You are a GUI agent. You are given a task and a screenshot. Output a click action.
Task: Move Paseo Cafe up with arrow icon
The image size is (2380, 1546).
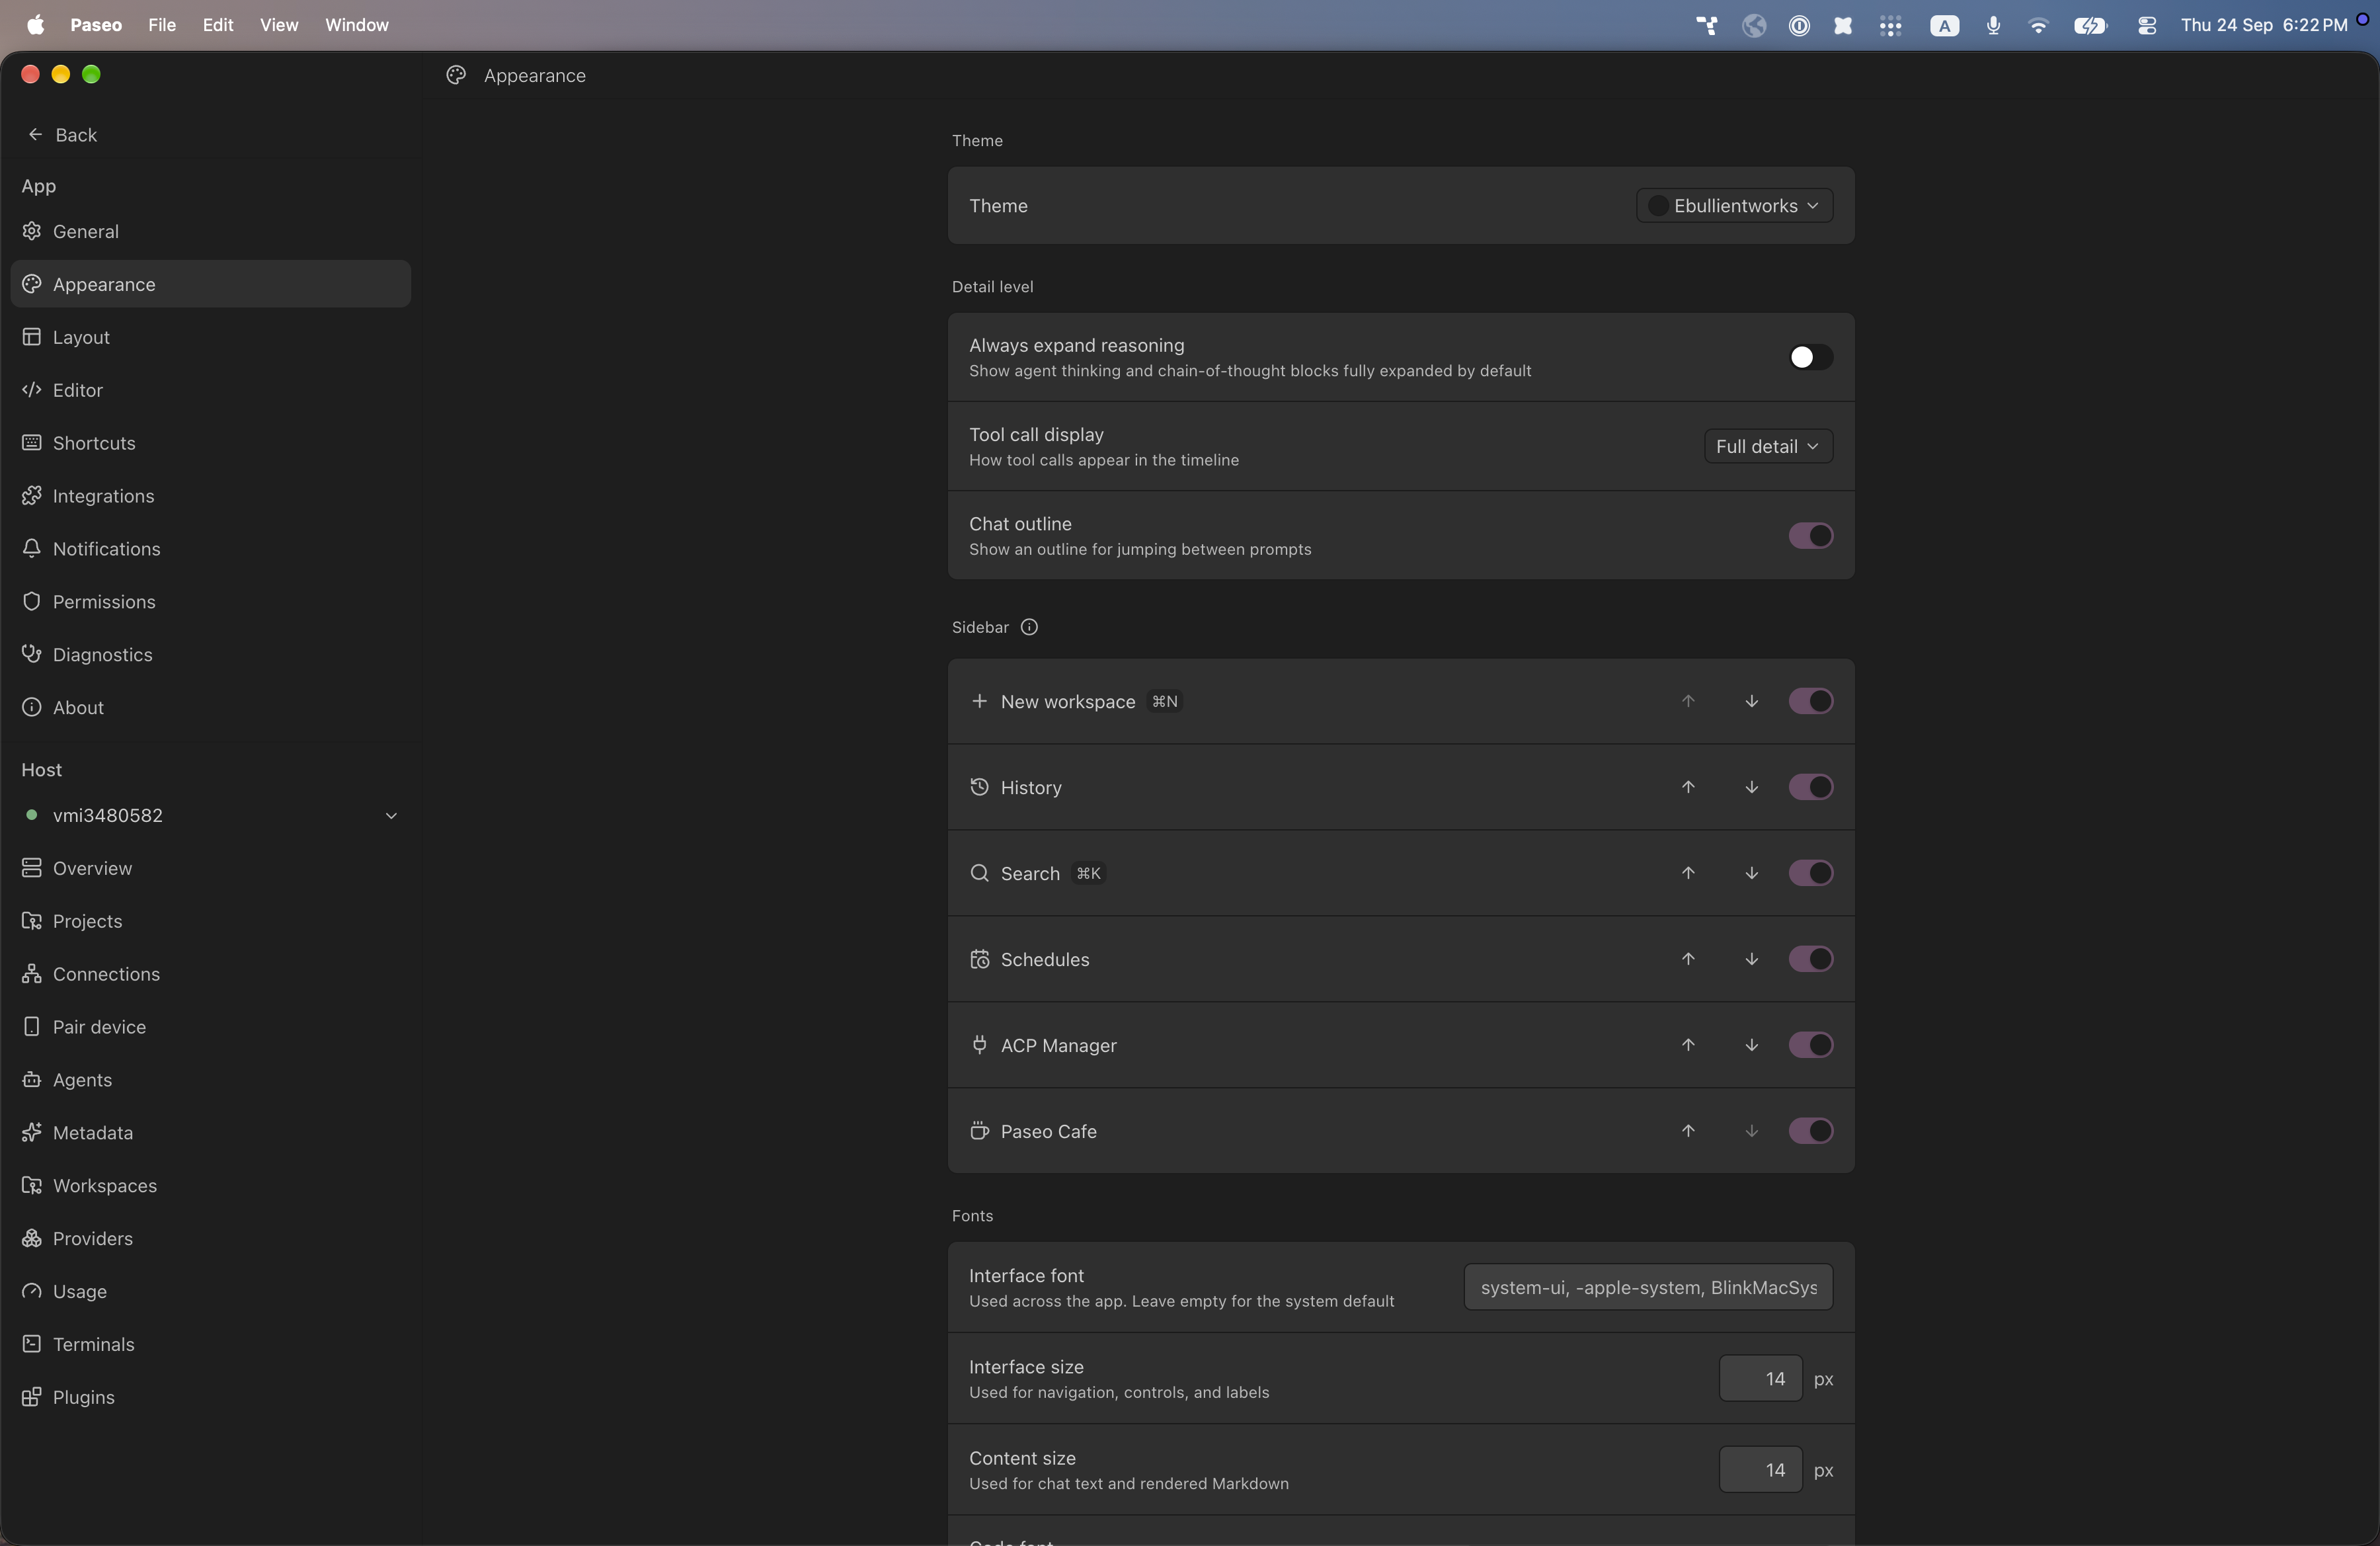pos(1688,1131)
